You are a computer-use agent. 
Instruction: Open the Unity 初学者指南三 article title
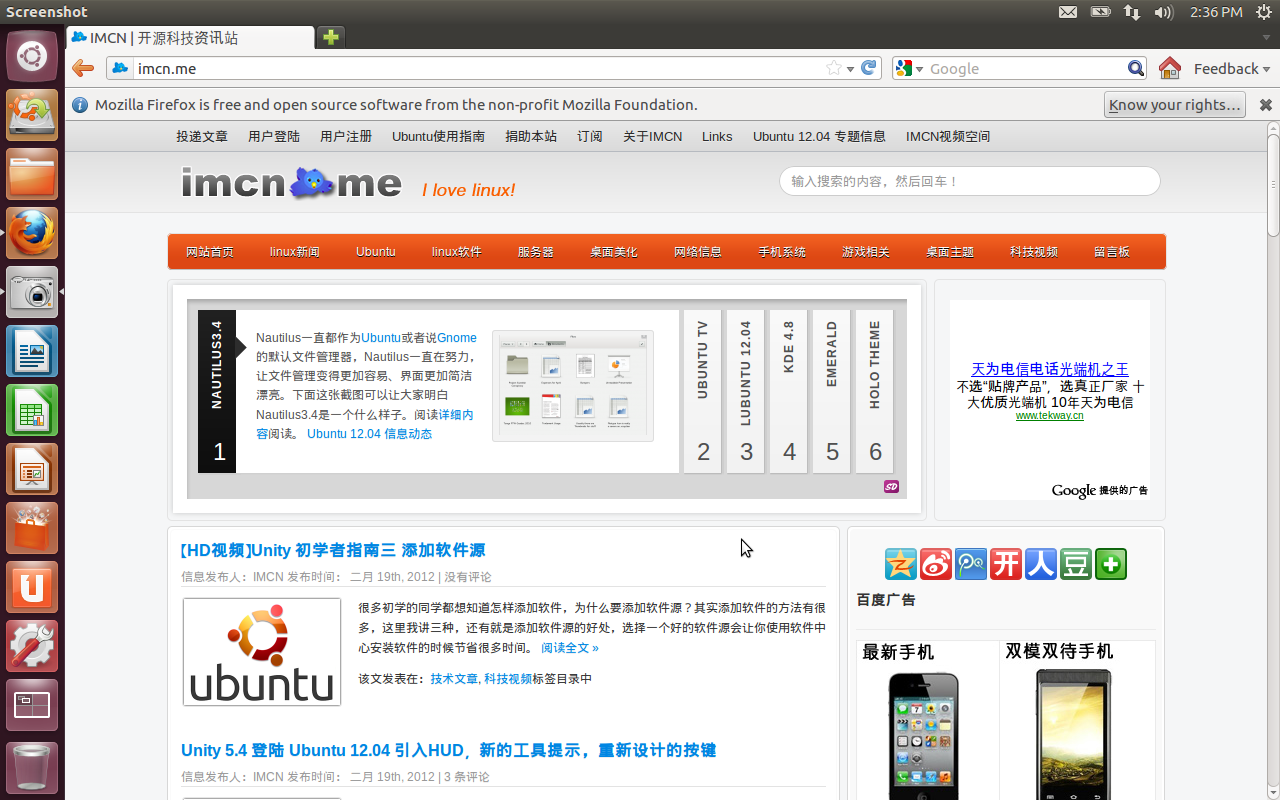tap(333, 550)
